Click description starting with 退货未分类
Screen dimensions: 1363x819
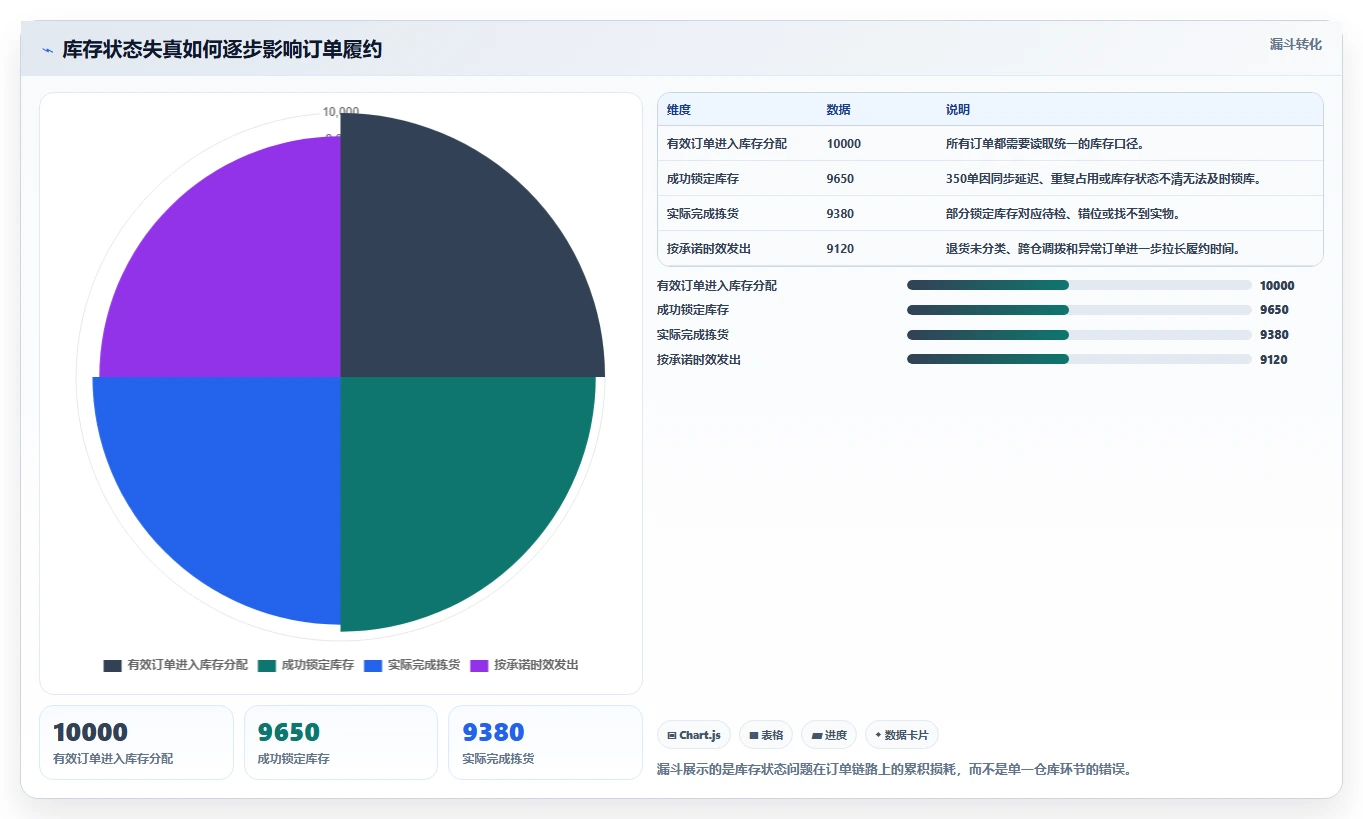[x=1093, y=249]
